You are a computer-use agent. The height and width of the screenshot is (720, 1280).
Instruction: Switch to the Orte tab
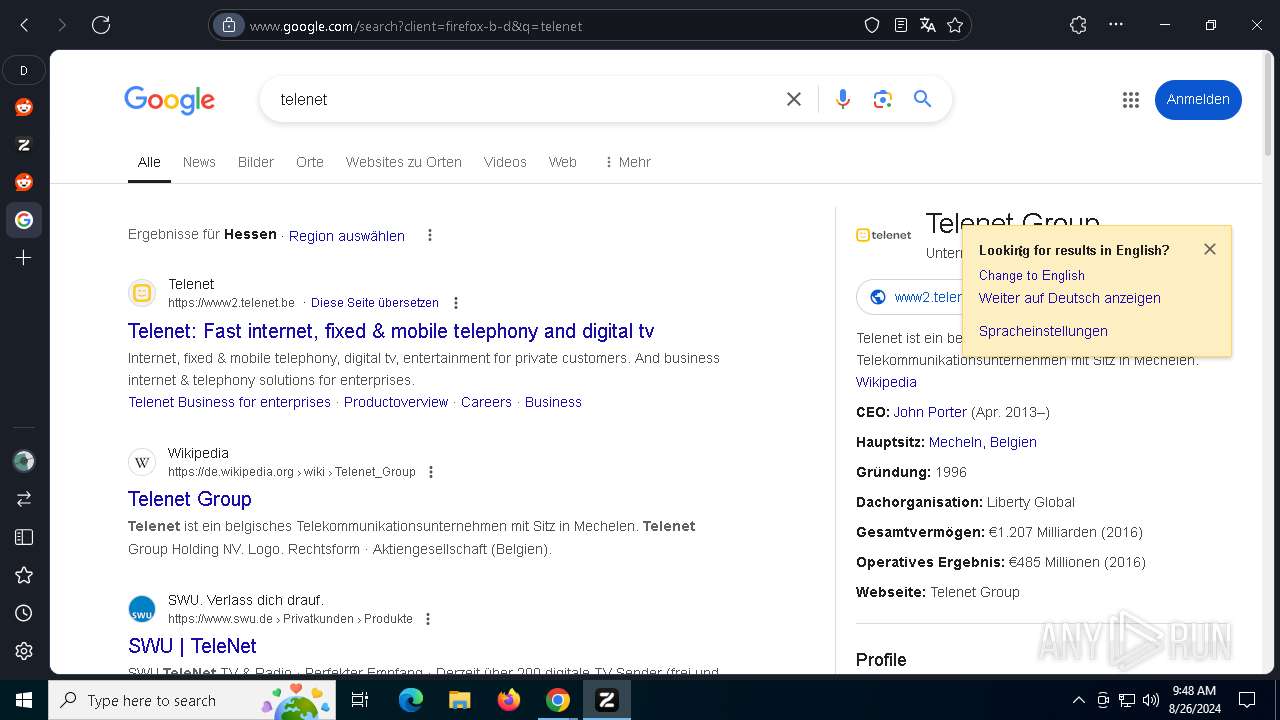(x=310, y=162)
